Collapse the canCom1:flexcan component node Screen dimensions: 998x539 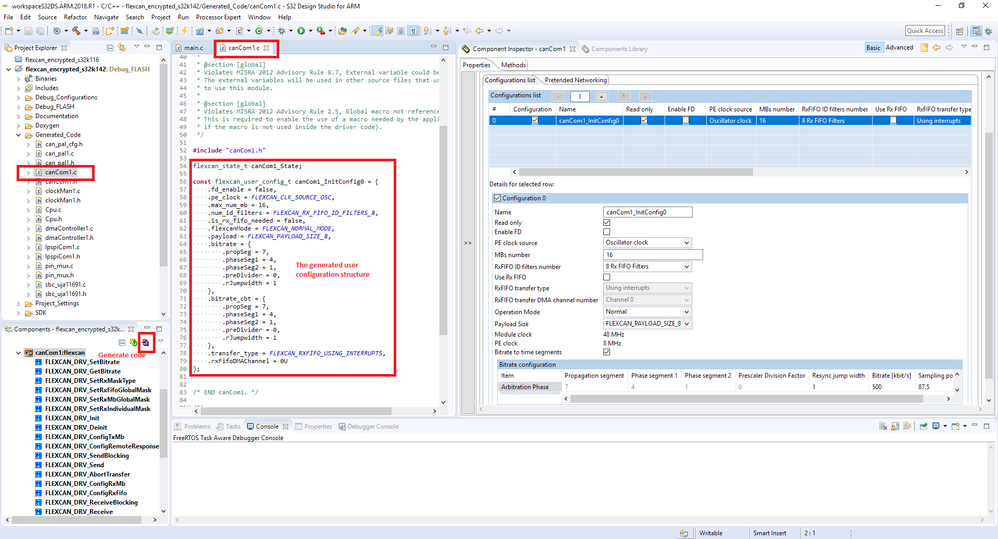point(18,353)
